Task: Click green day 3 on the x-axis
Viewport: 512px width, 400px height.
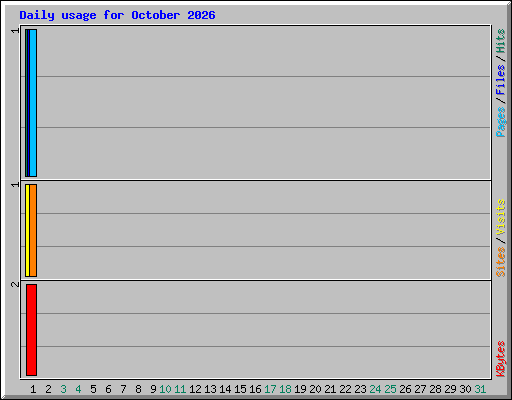Action: click(x=63, y=389)
